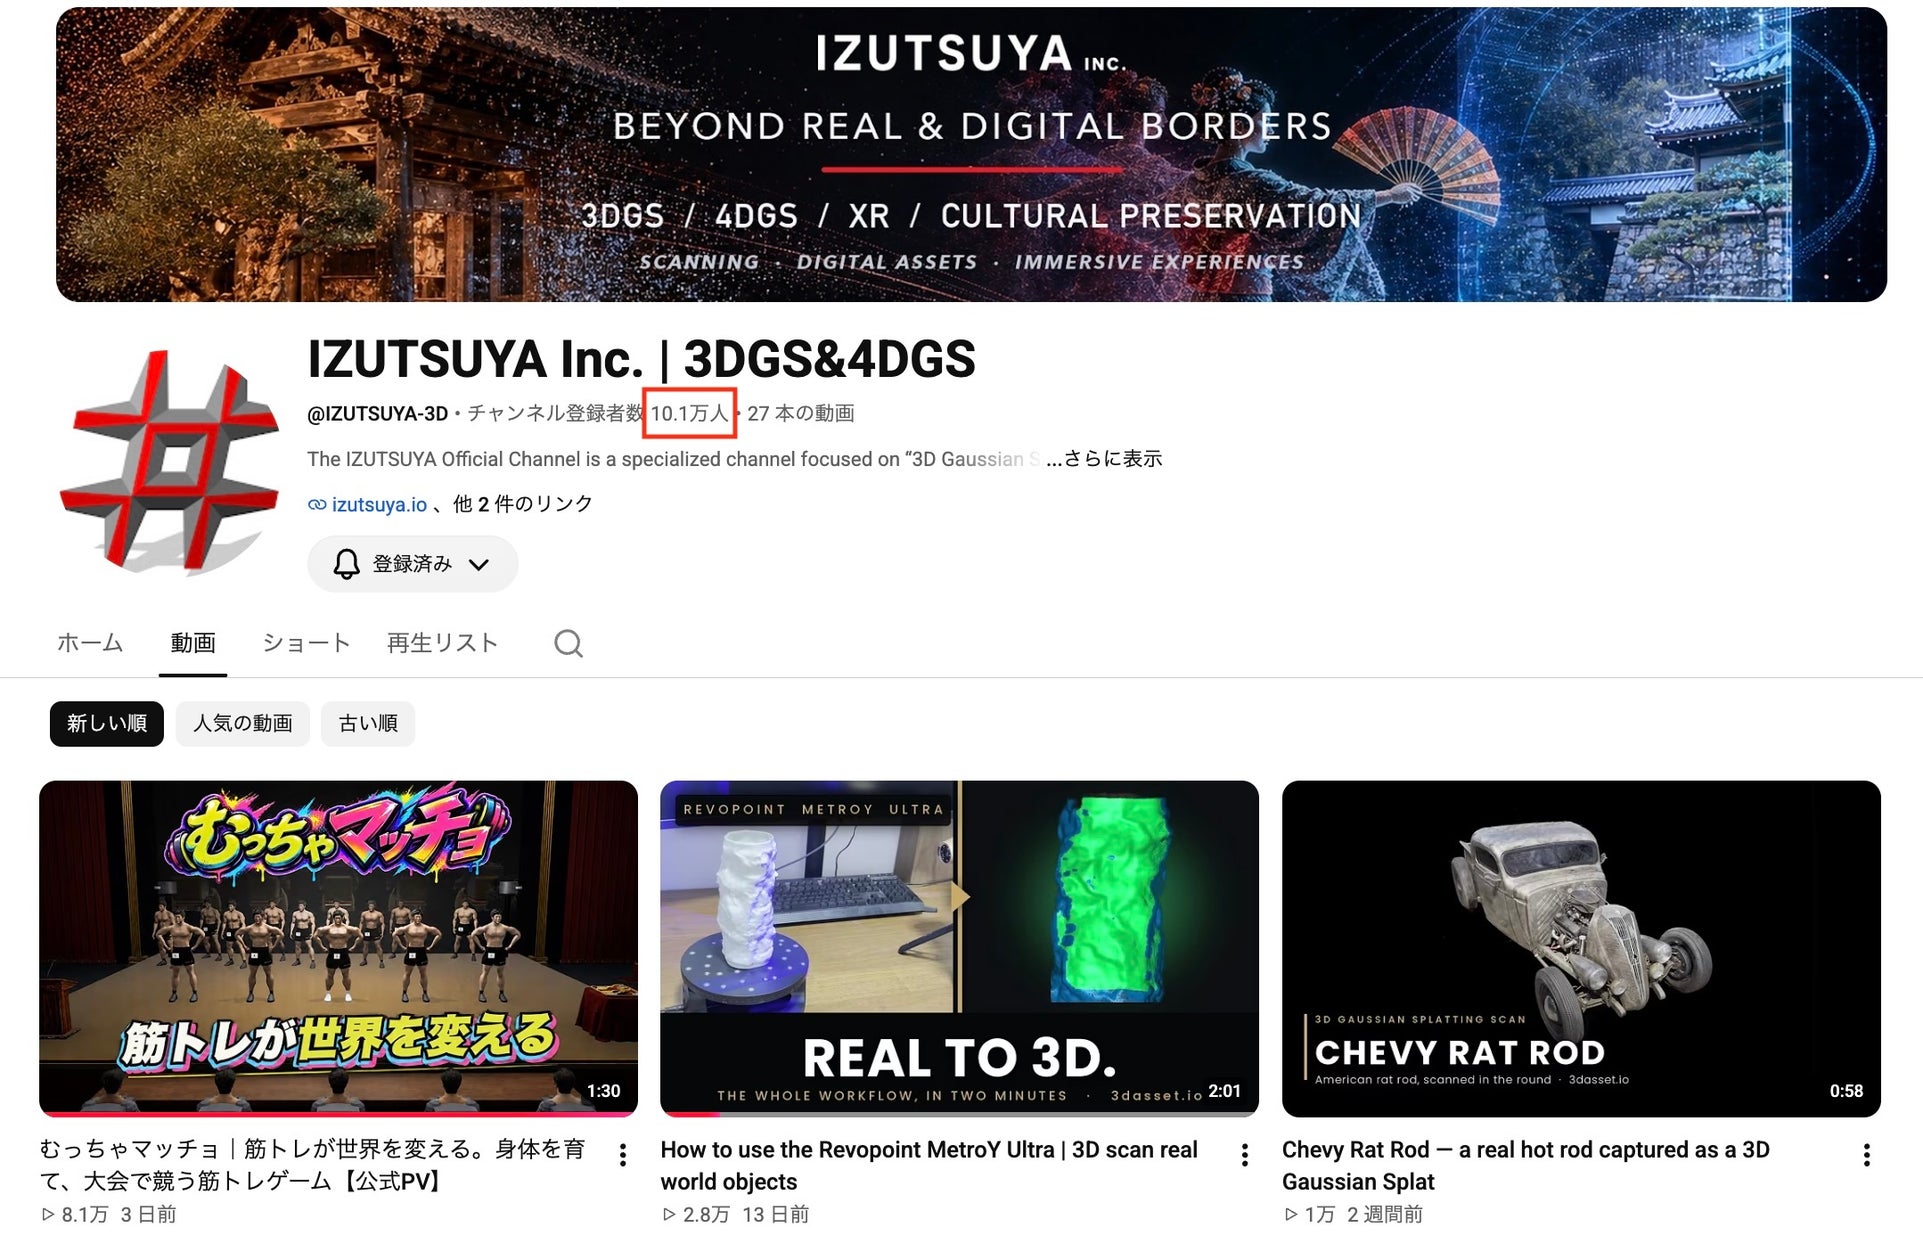Switch to the ホーム tab

90,643
